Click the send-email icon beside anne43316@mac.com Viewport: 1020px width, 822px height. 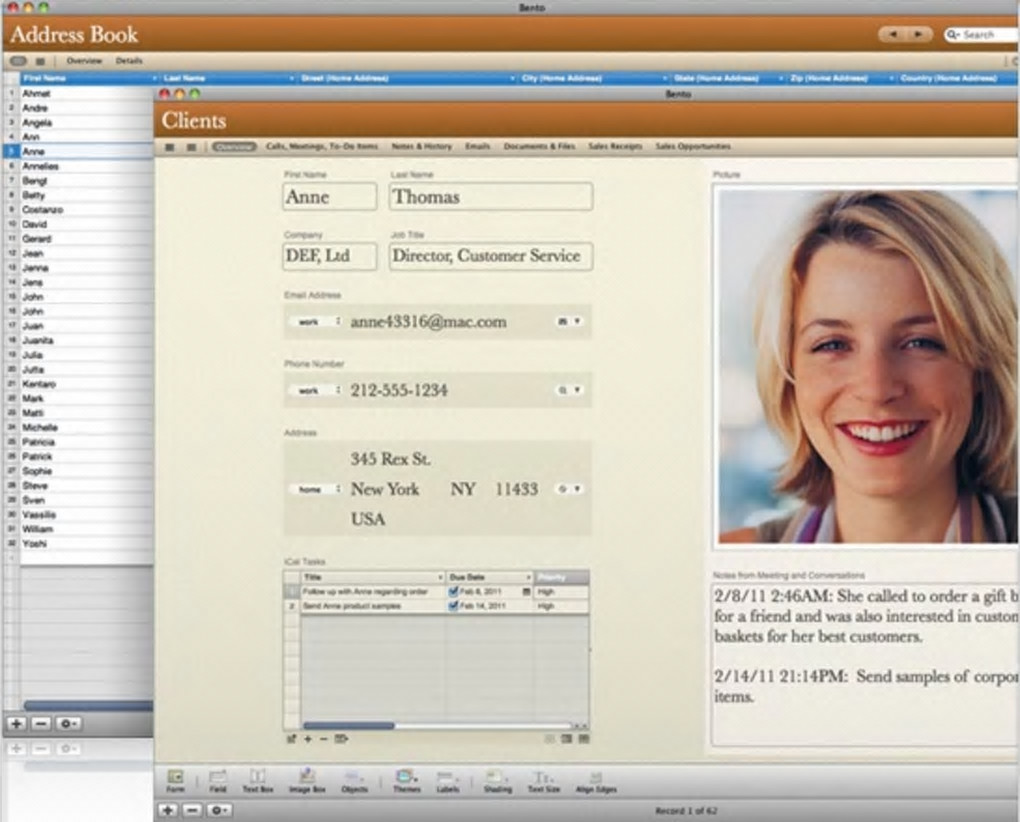(x=563, y=321)
